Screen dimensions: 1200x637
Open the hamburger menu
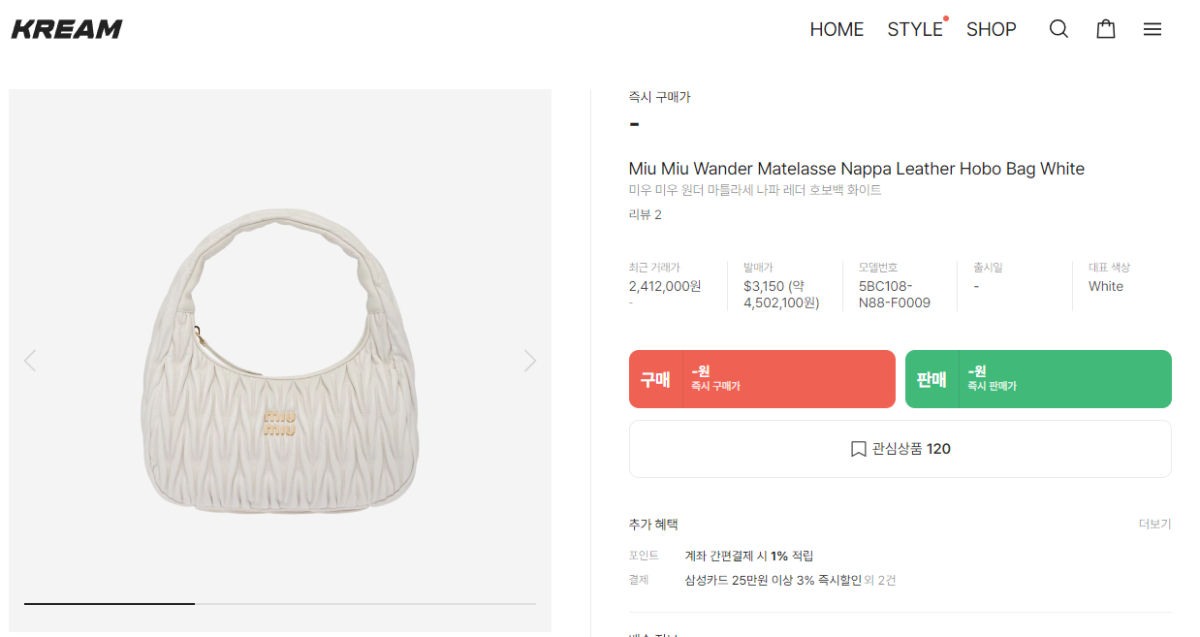point(1152,29)
